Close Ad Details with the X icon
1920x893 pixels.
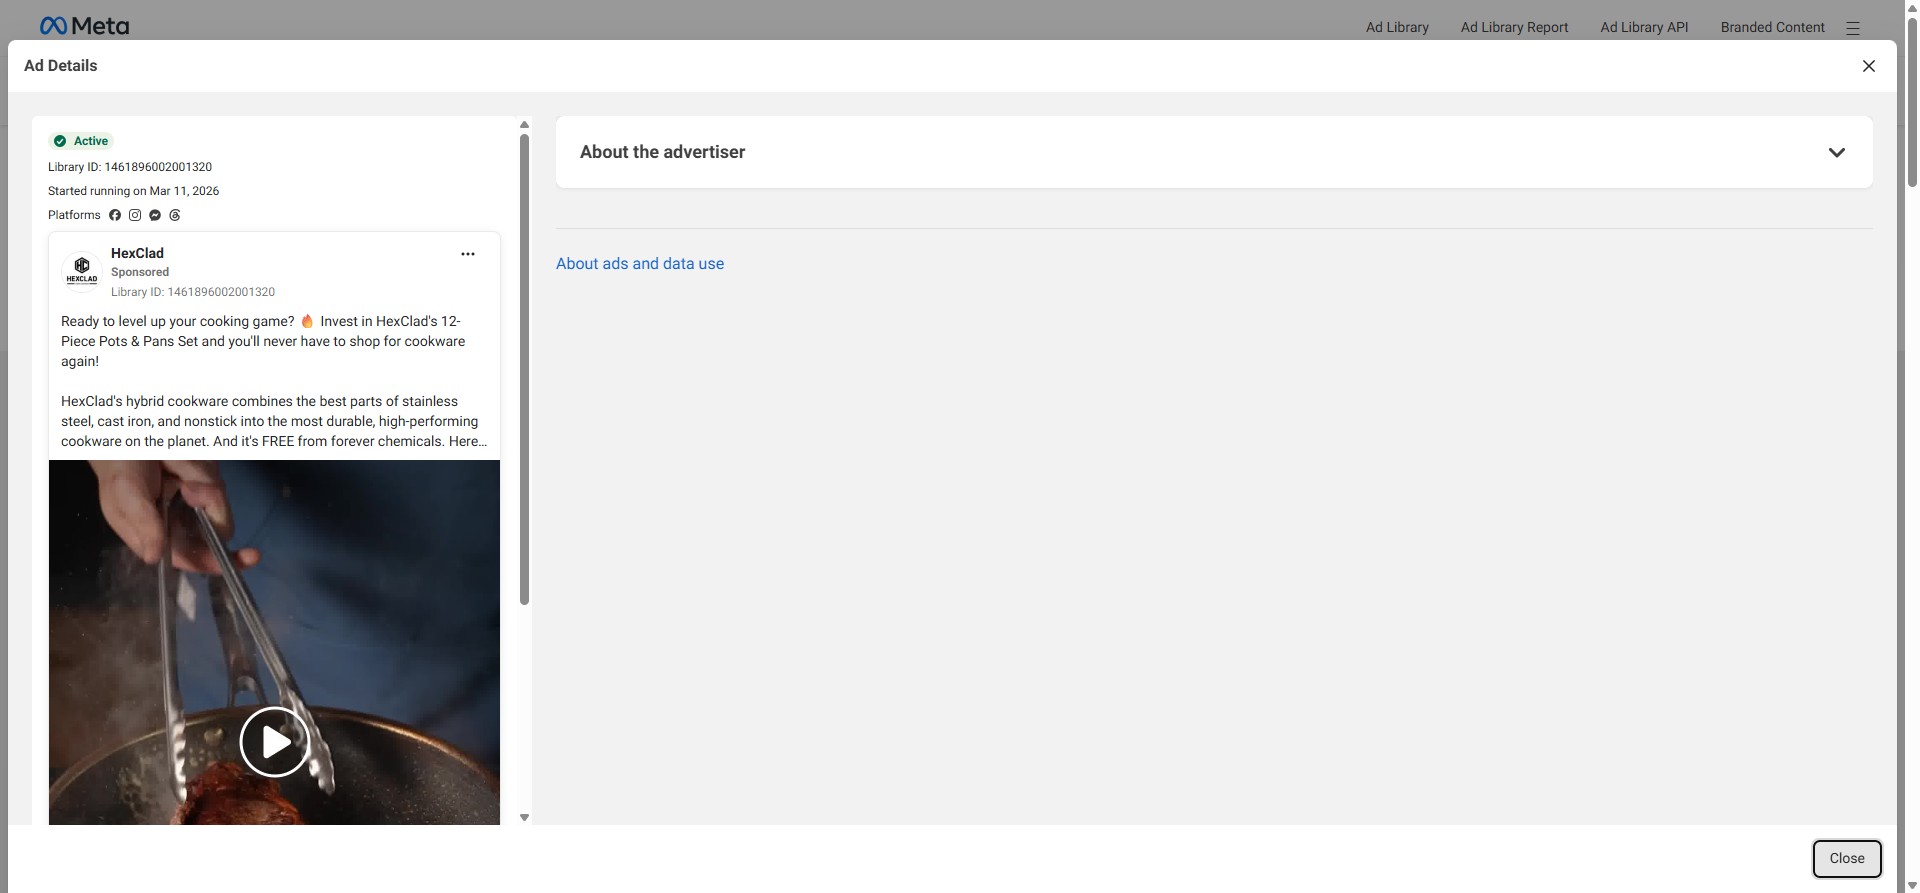(x=1868, y=66)
